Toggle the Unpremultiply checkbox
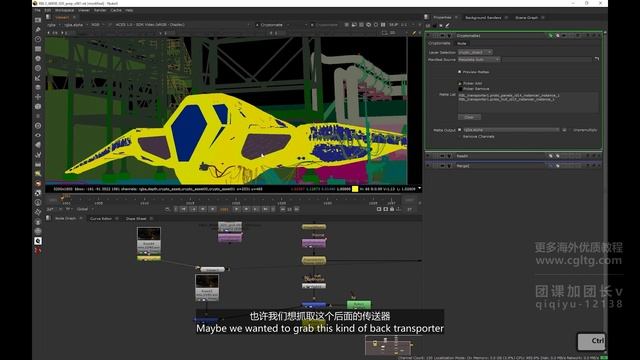Viewport: 640px width, 360px height. (571, 130)
